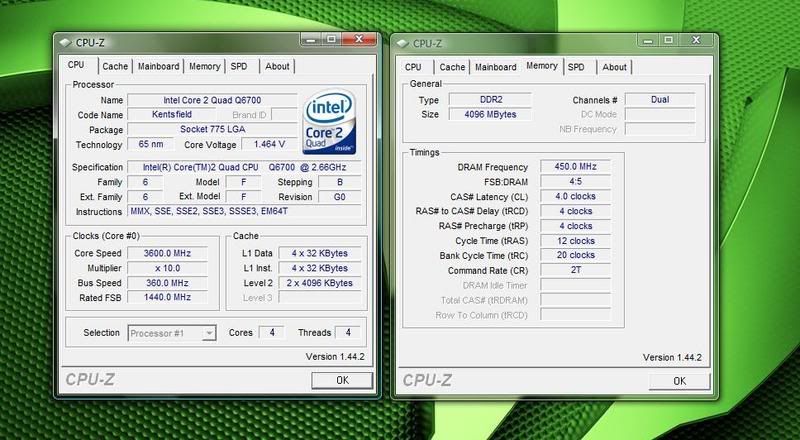Click the Multiplier value x 10.0
The image size is (800, 440).
coord(167,268)
